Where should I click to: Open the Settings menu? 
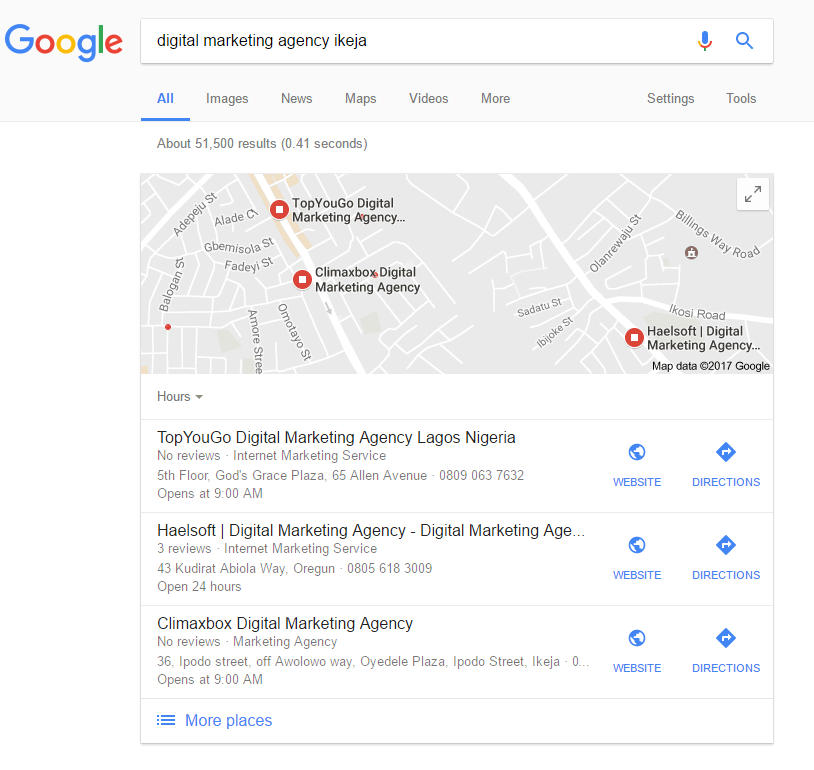pos(670,99)
